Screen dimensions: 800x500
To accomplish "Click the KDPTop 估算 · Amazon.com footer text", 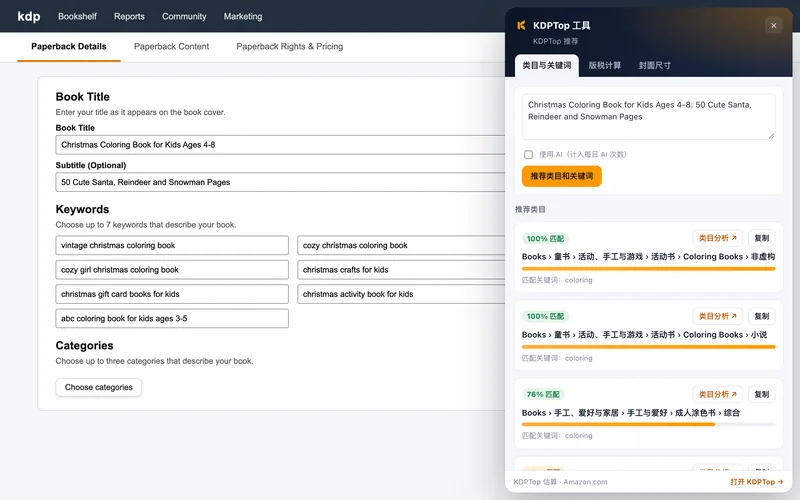I will coord(560,482).
